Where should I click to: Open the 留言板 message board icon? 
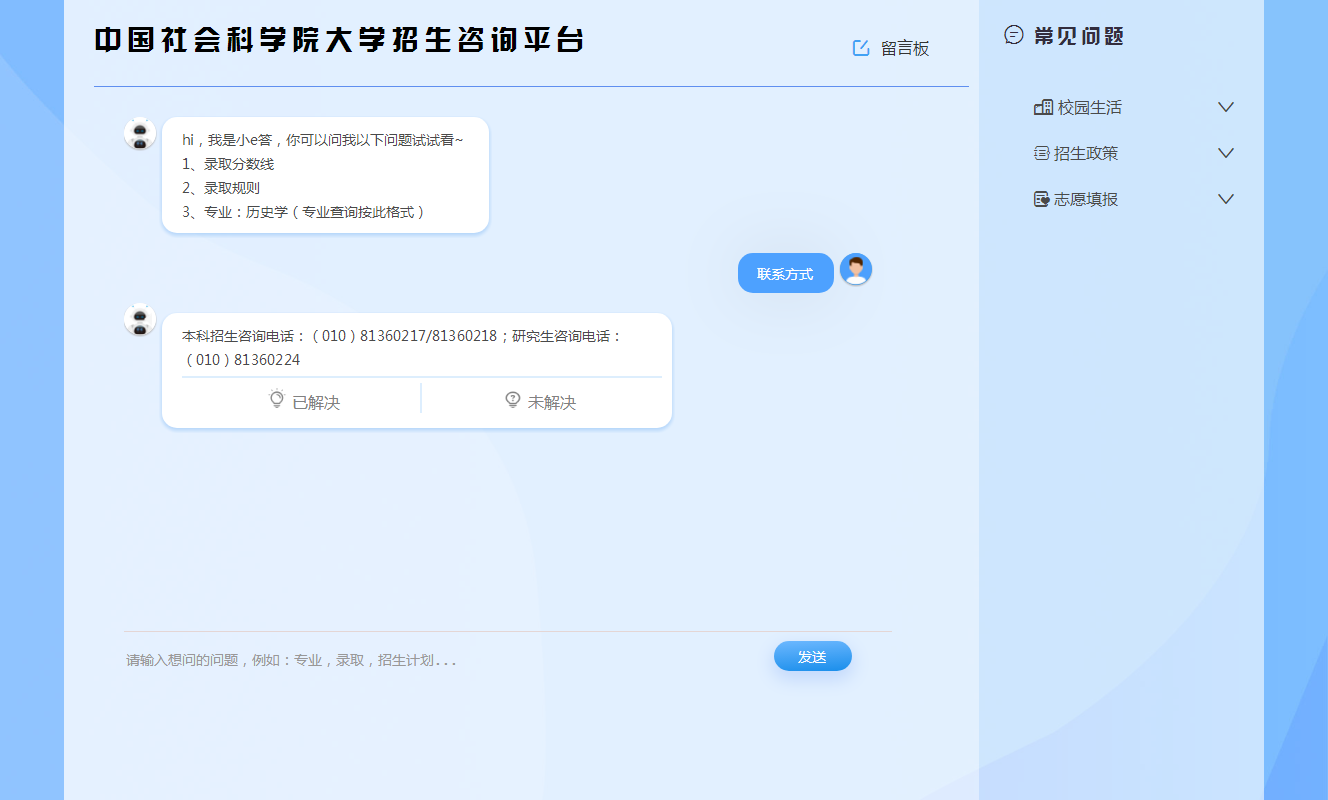pos(861,48)
